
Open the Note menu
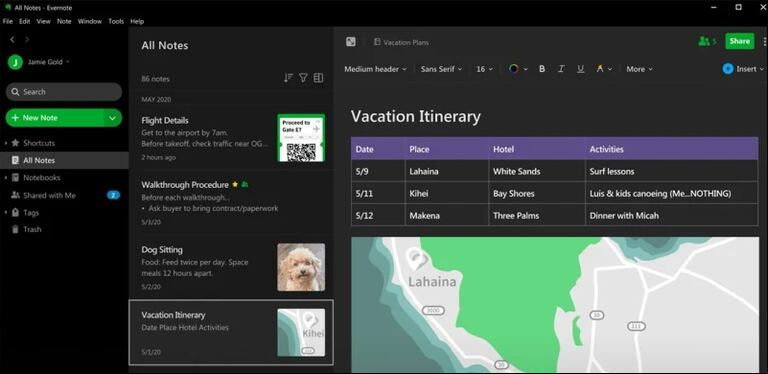(64, 22)
